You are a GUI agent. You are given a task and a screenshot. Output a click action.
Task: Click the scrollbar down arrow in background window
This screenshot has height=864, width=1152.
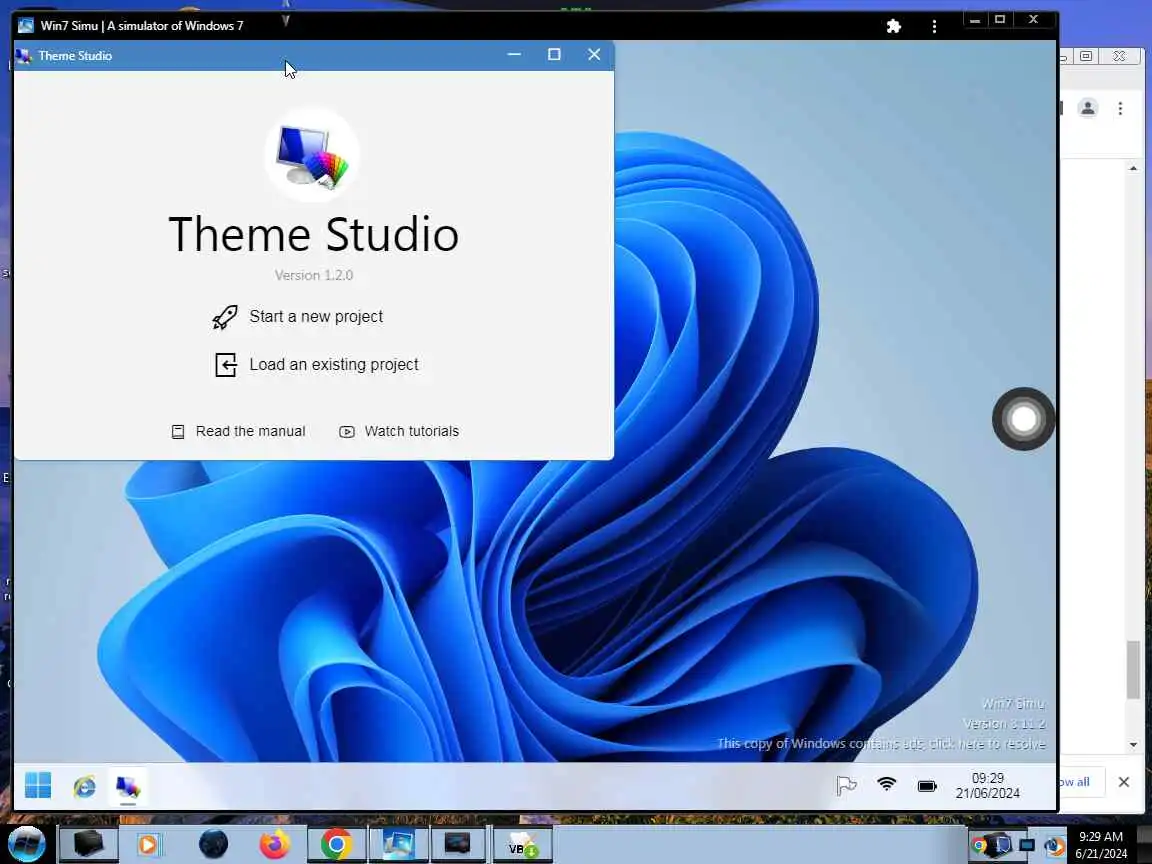pos(1134,745)
